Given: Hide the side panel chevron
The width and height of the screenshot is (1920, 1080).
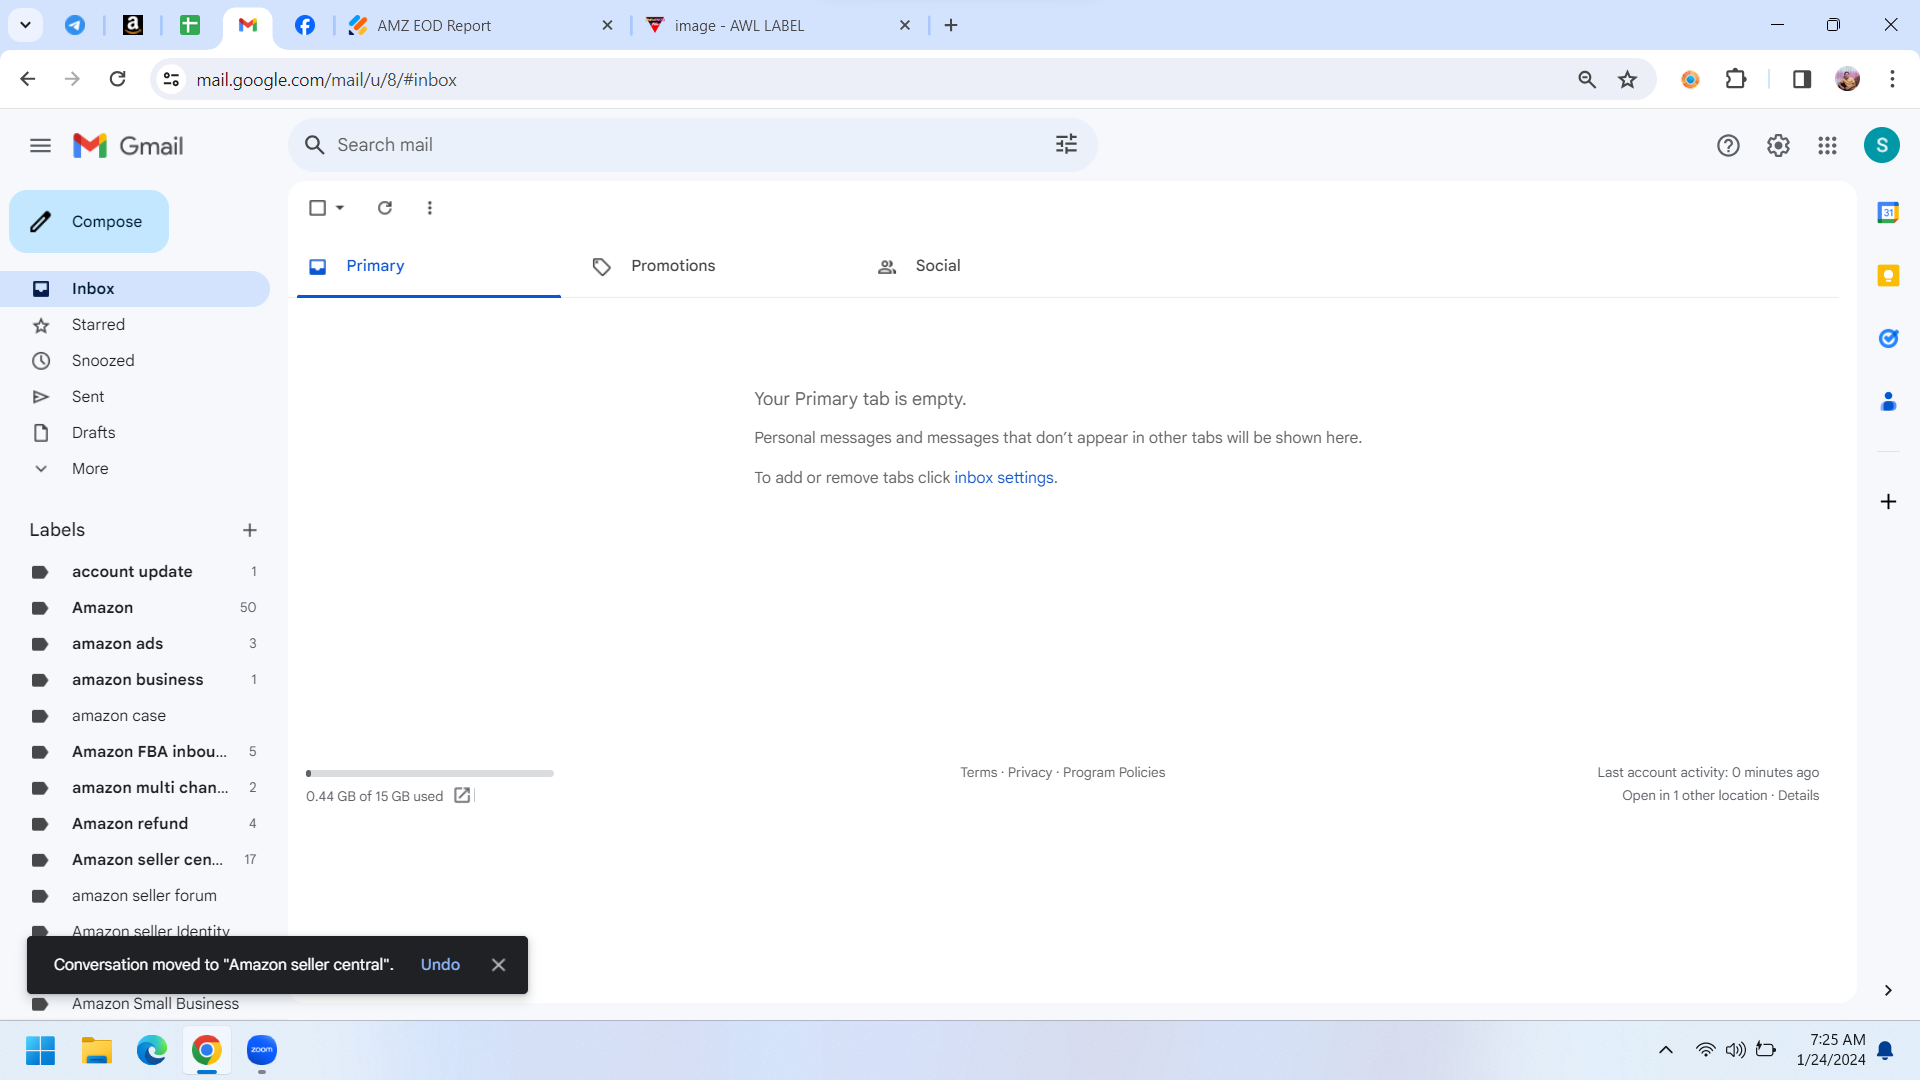Looking at the screenshot, I should [1888, 991].
